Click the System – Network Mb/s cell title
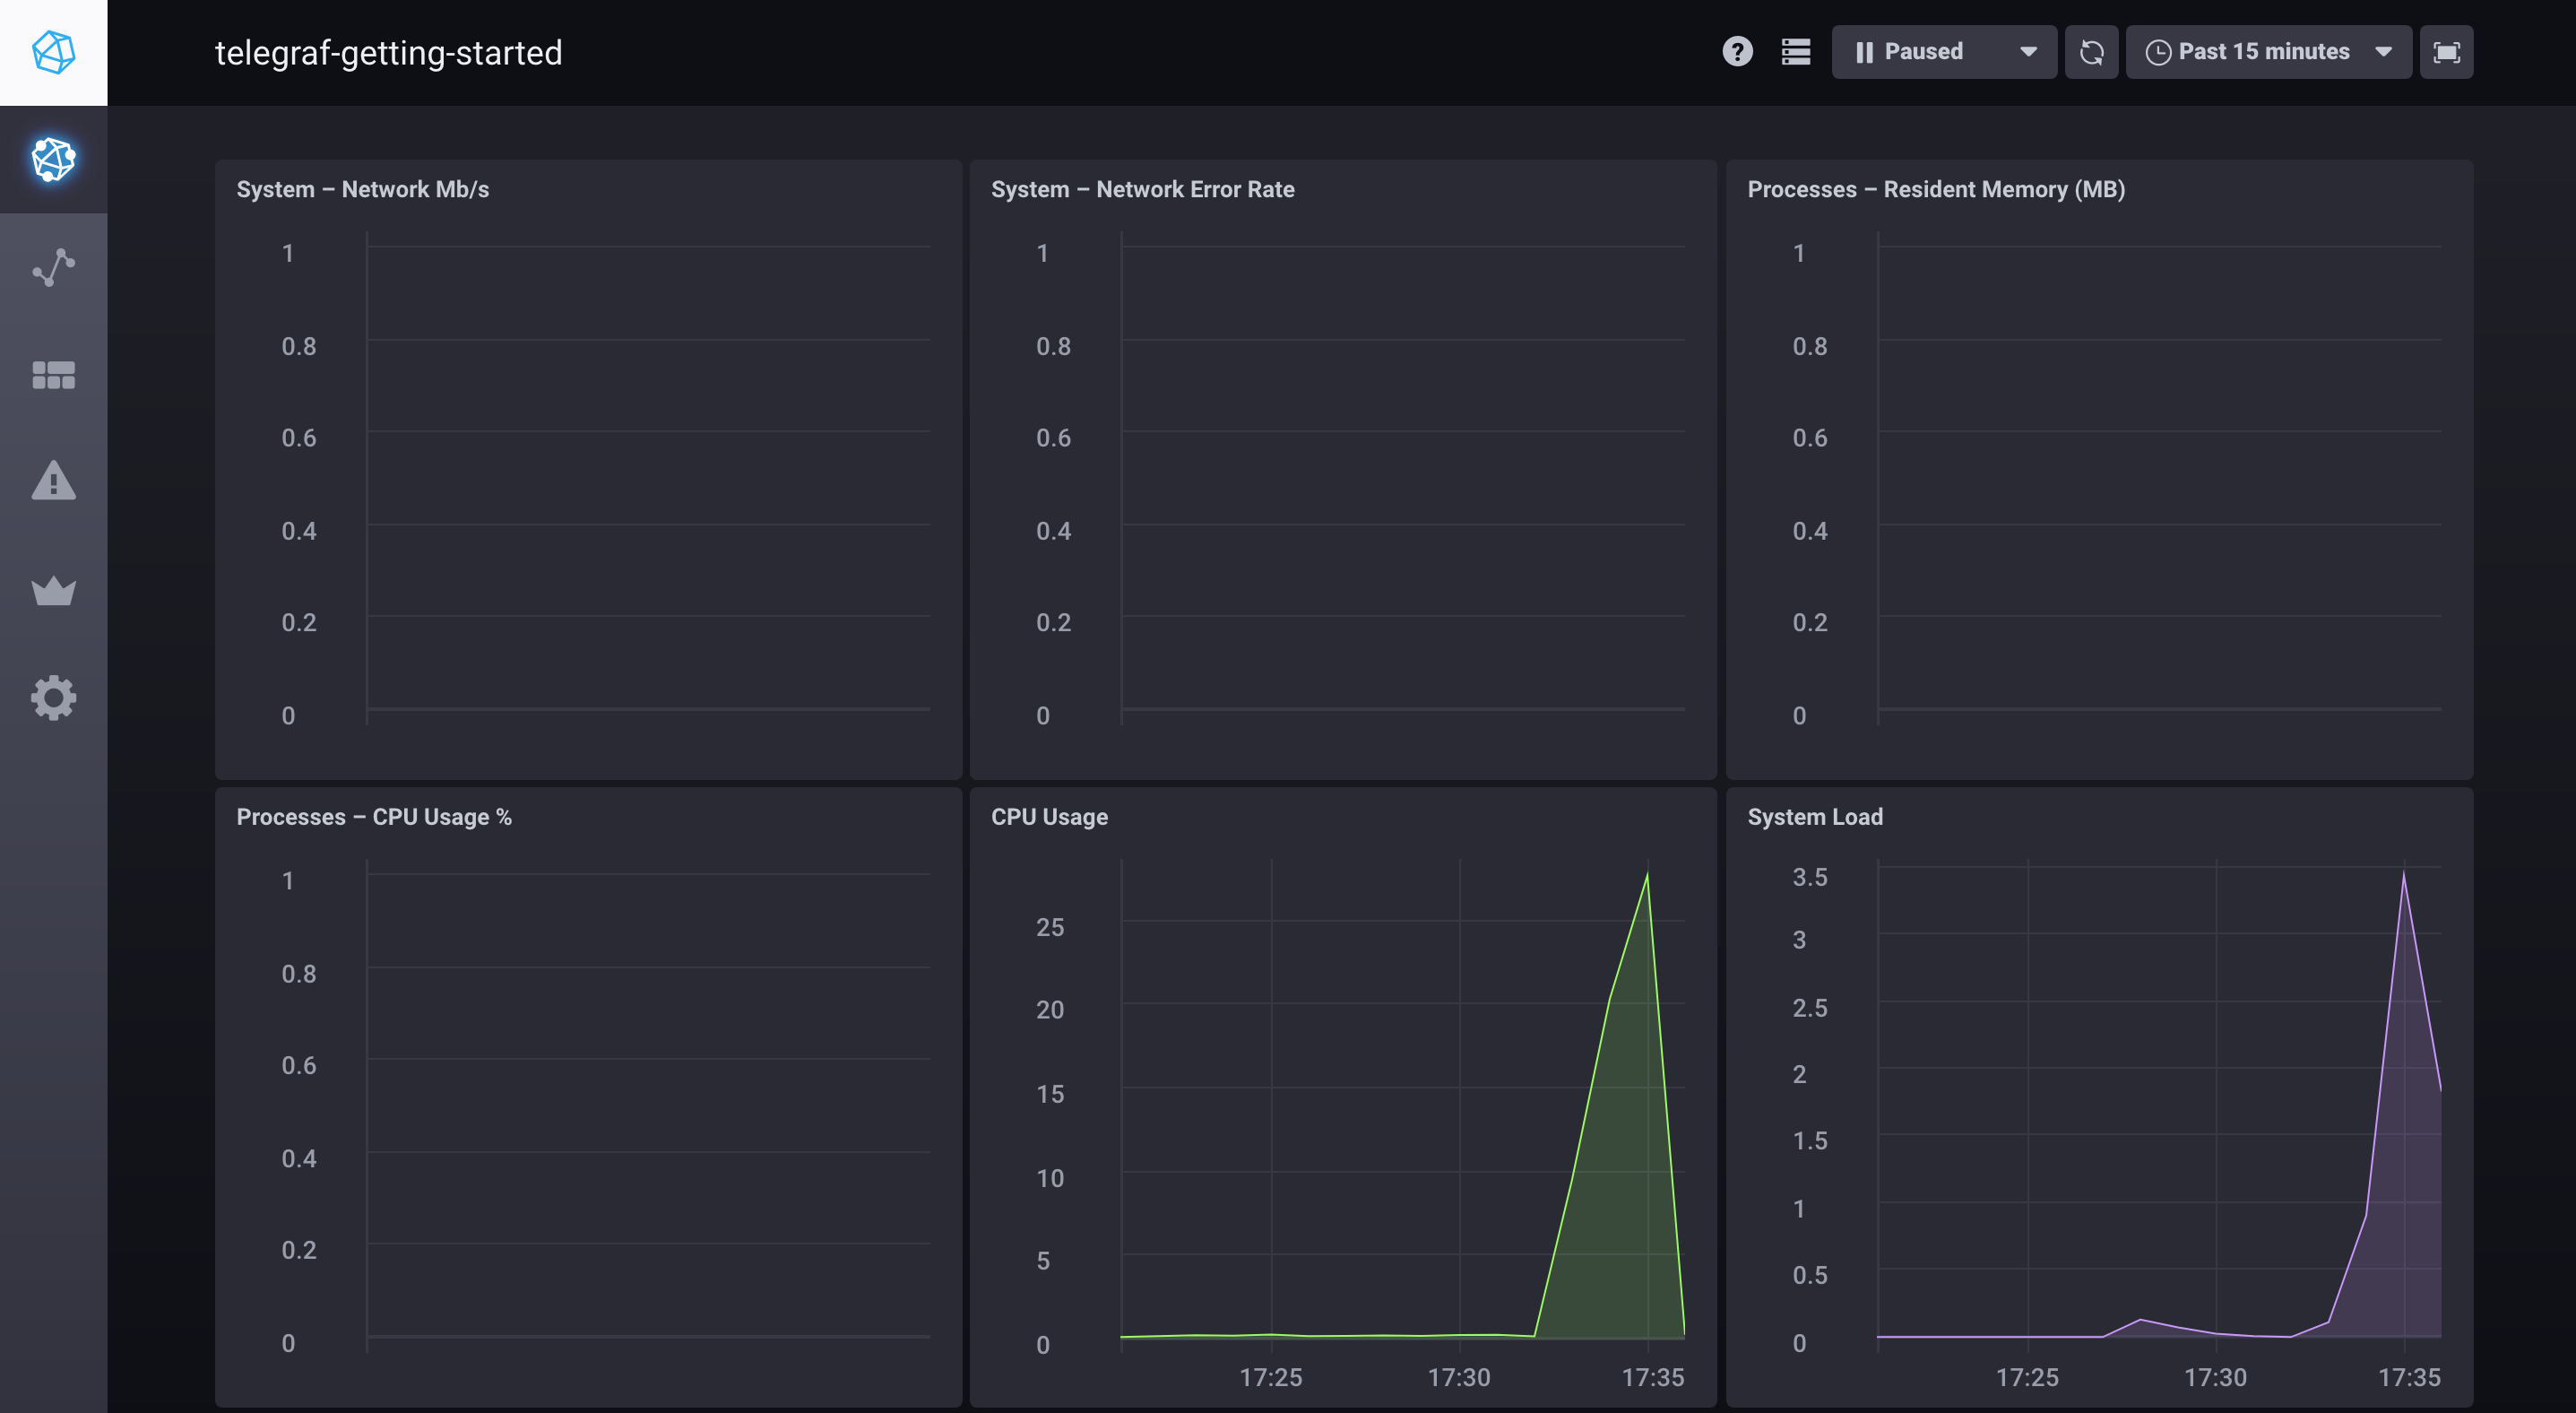Viewport: 2576px width, 1413px height. click(x=362, y=189)
